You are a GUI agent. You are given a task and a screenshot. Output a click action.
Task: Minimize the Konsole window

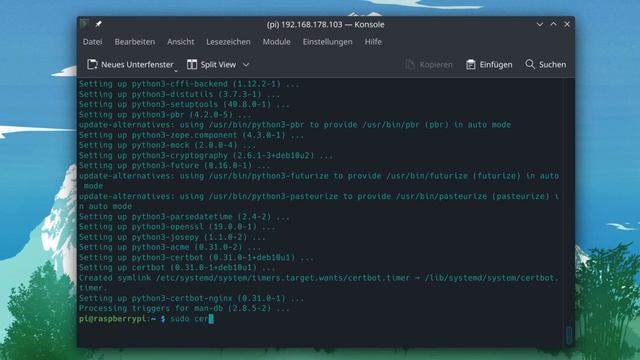(540, 24)
